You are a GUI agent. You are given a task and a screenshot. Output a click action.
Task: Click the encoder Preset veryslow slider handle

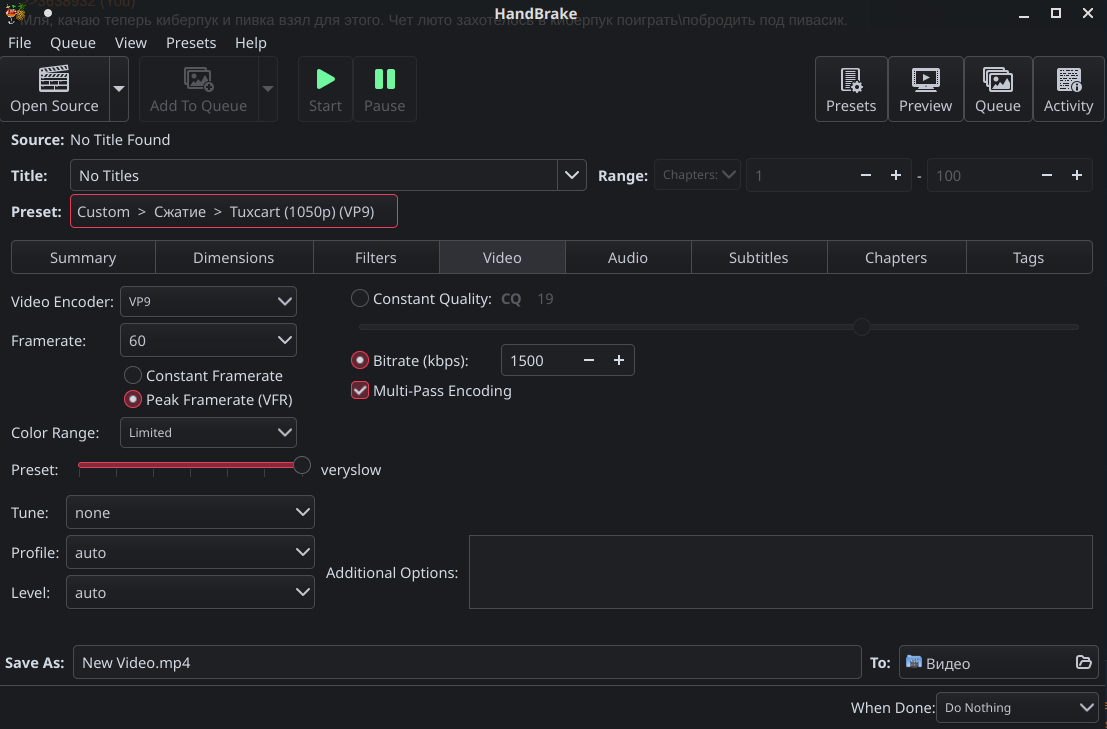point(301,466)
